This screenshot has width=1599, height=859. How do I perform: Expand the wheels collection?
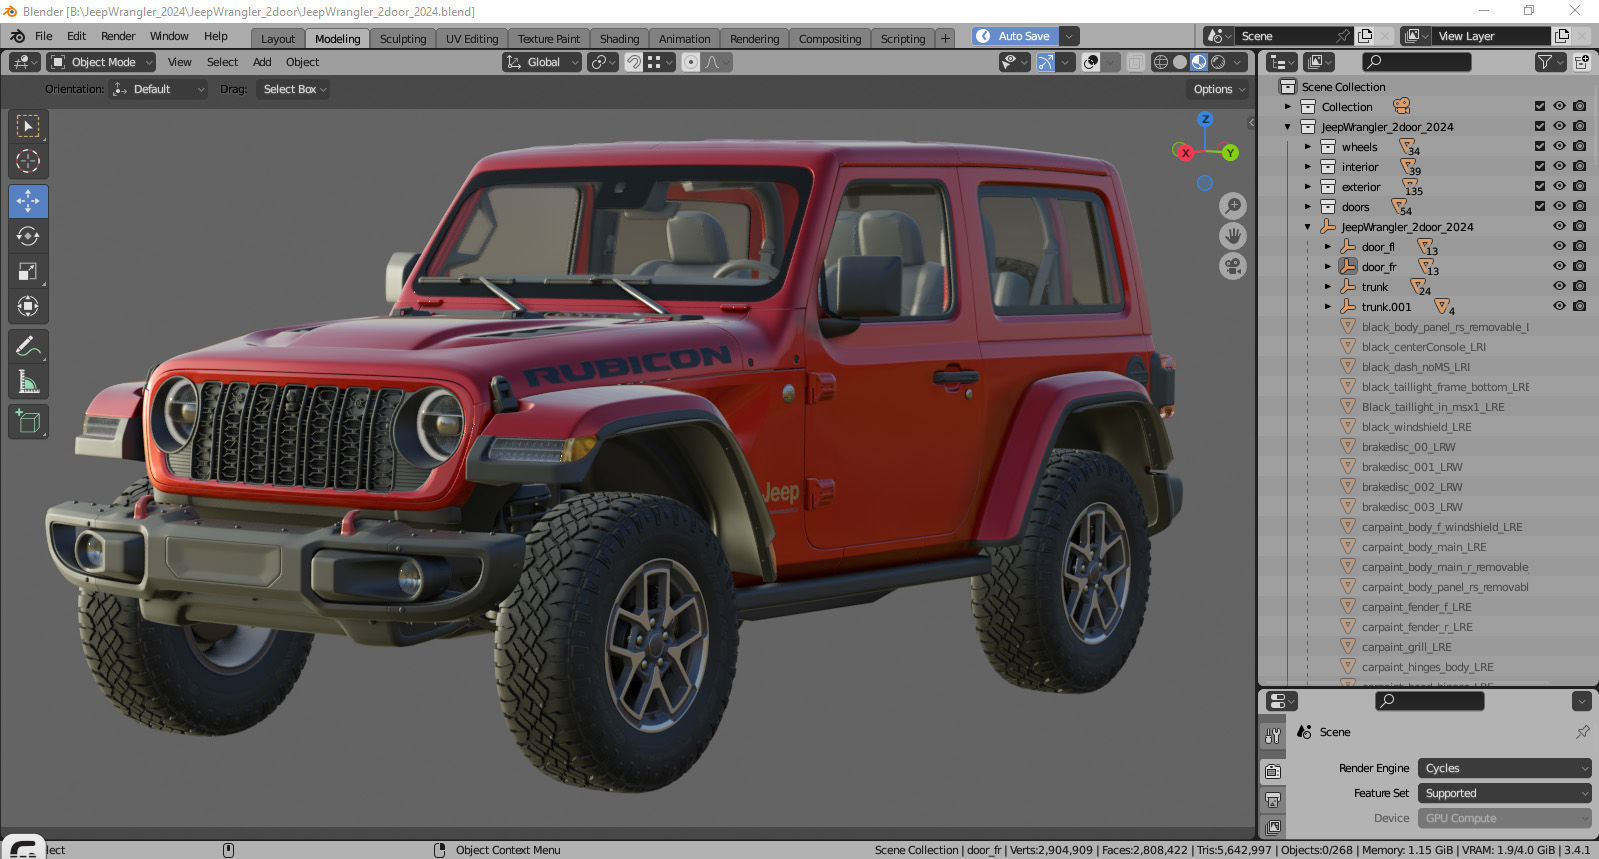pos(1307,147)
